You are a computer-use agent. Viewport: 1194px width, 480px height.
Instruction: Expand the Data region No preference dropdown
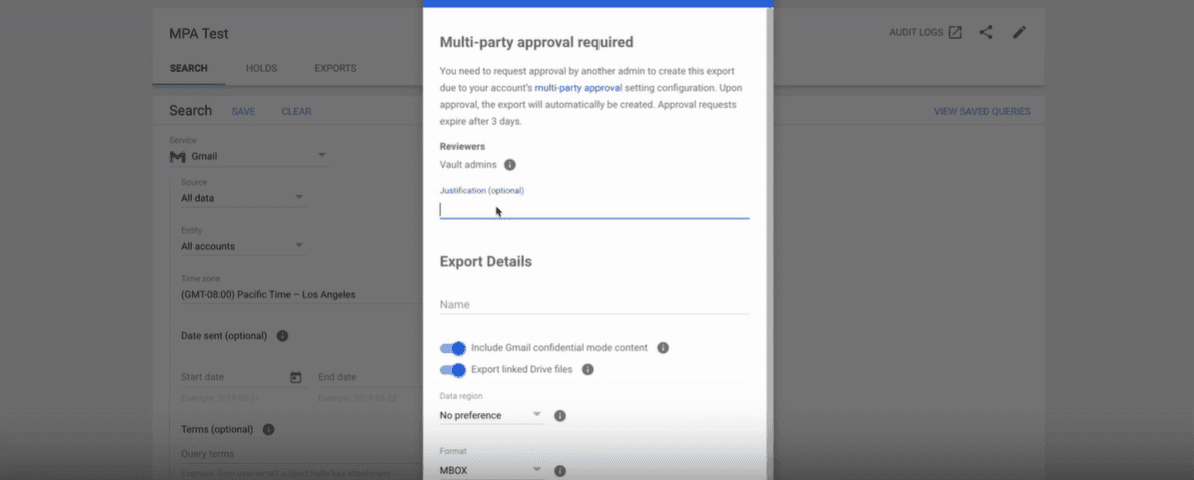tap(491, 415)
